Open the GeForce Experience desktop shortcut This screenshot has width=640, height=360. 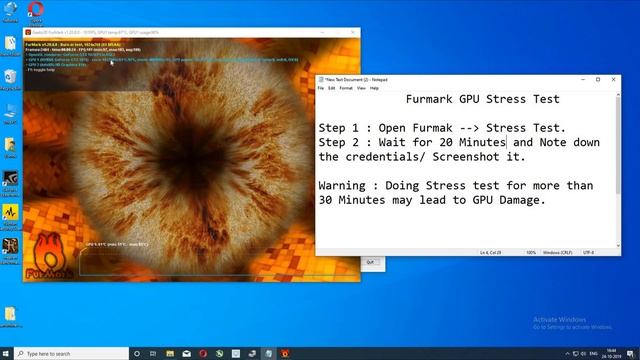10,183
